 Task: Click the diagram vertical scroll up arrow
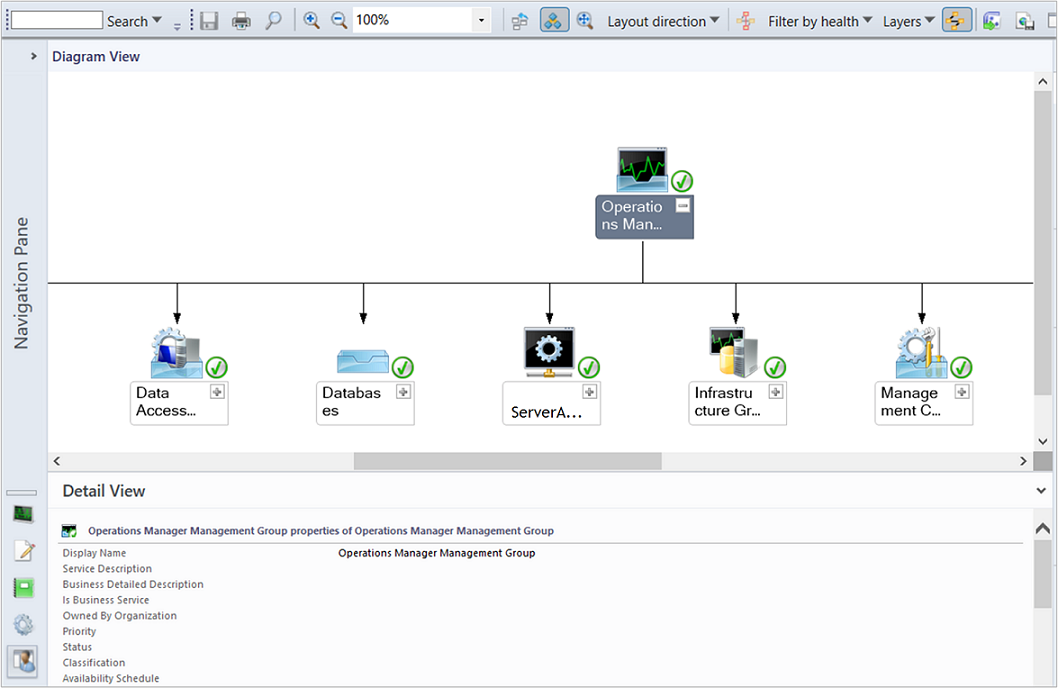1042,82
